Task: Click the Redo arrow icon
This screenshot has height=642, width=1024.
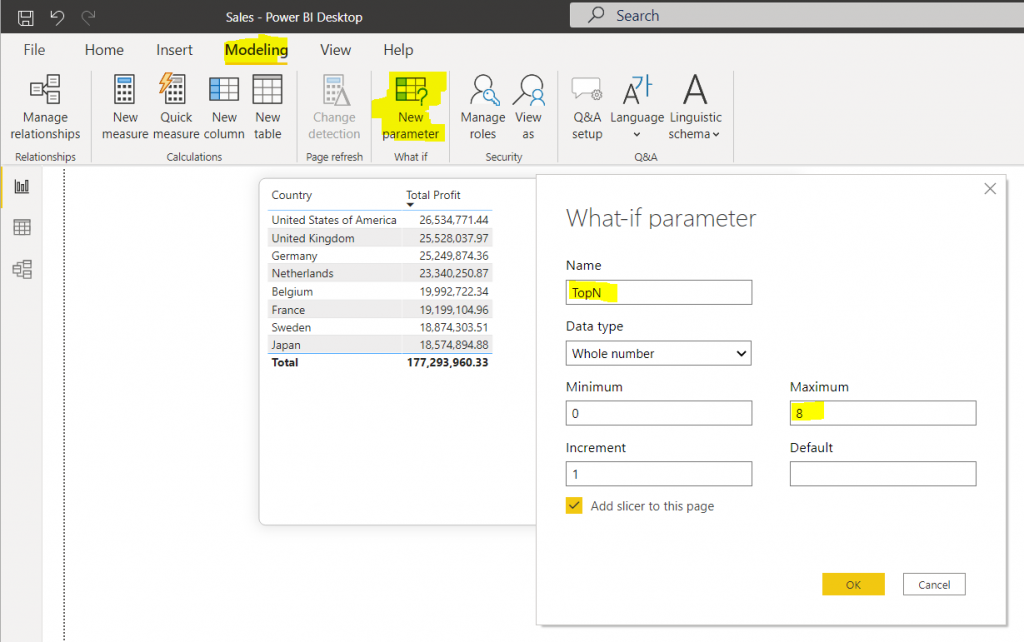Action: coord(88,17)
